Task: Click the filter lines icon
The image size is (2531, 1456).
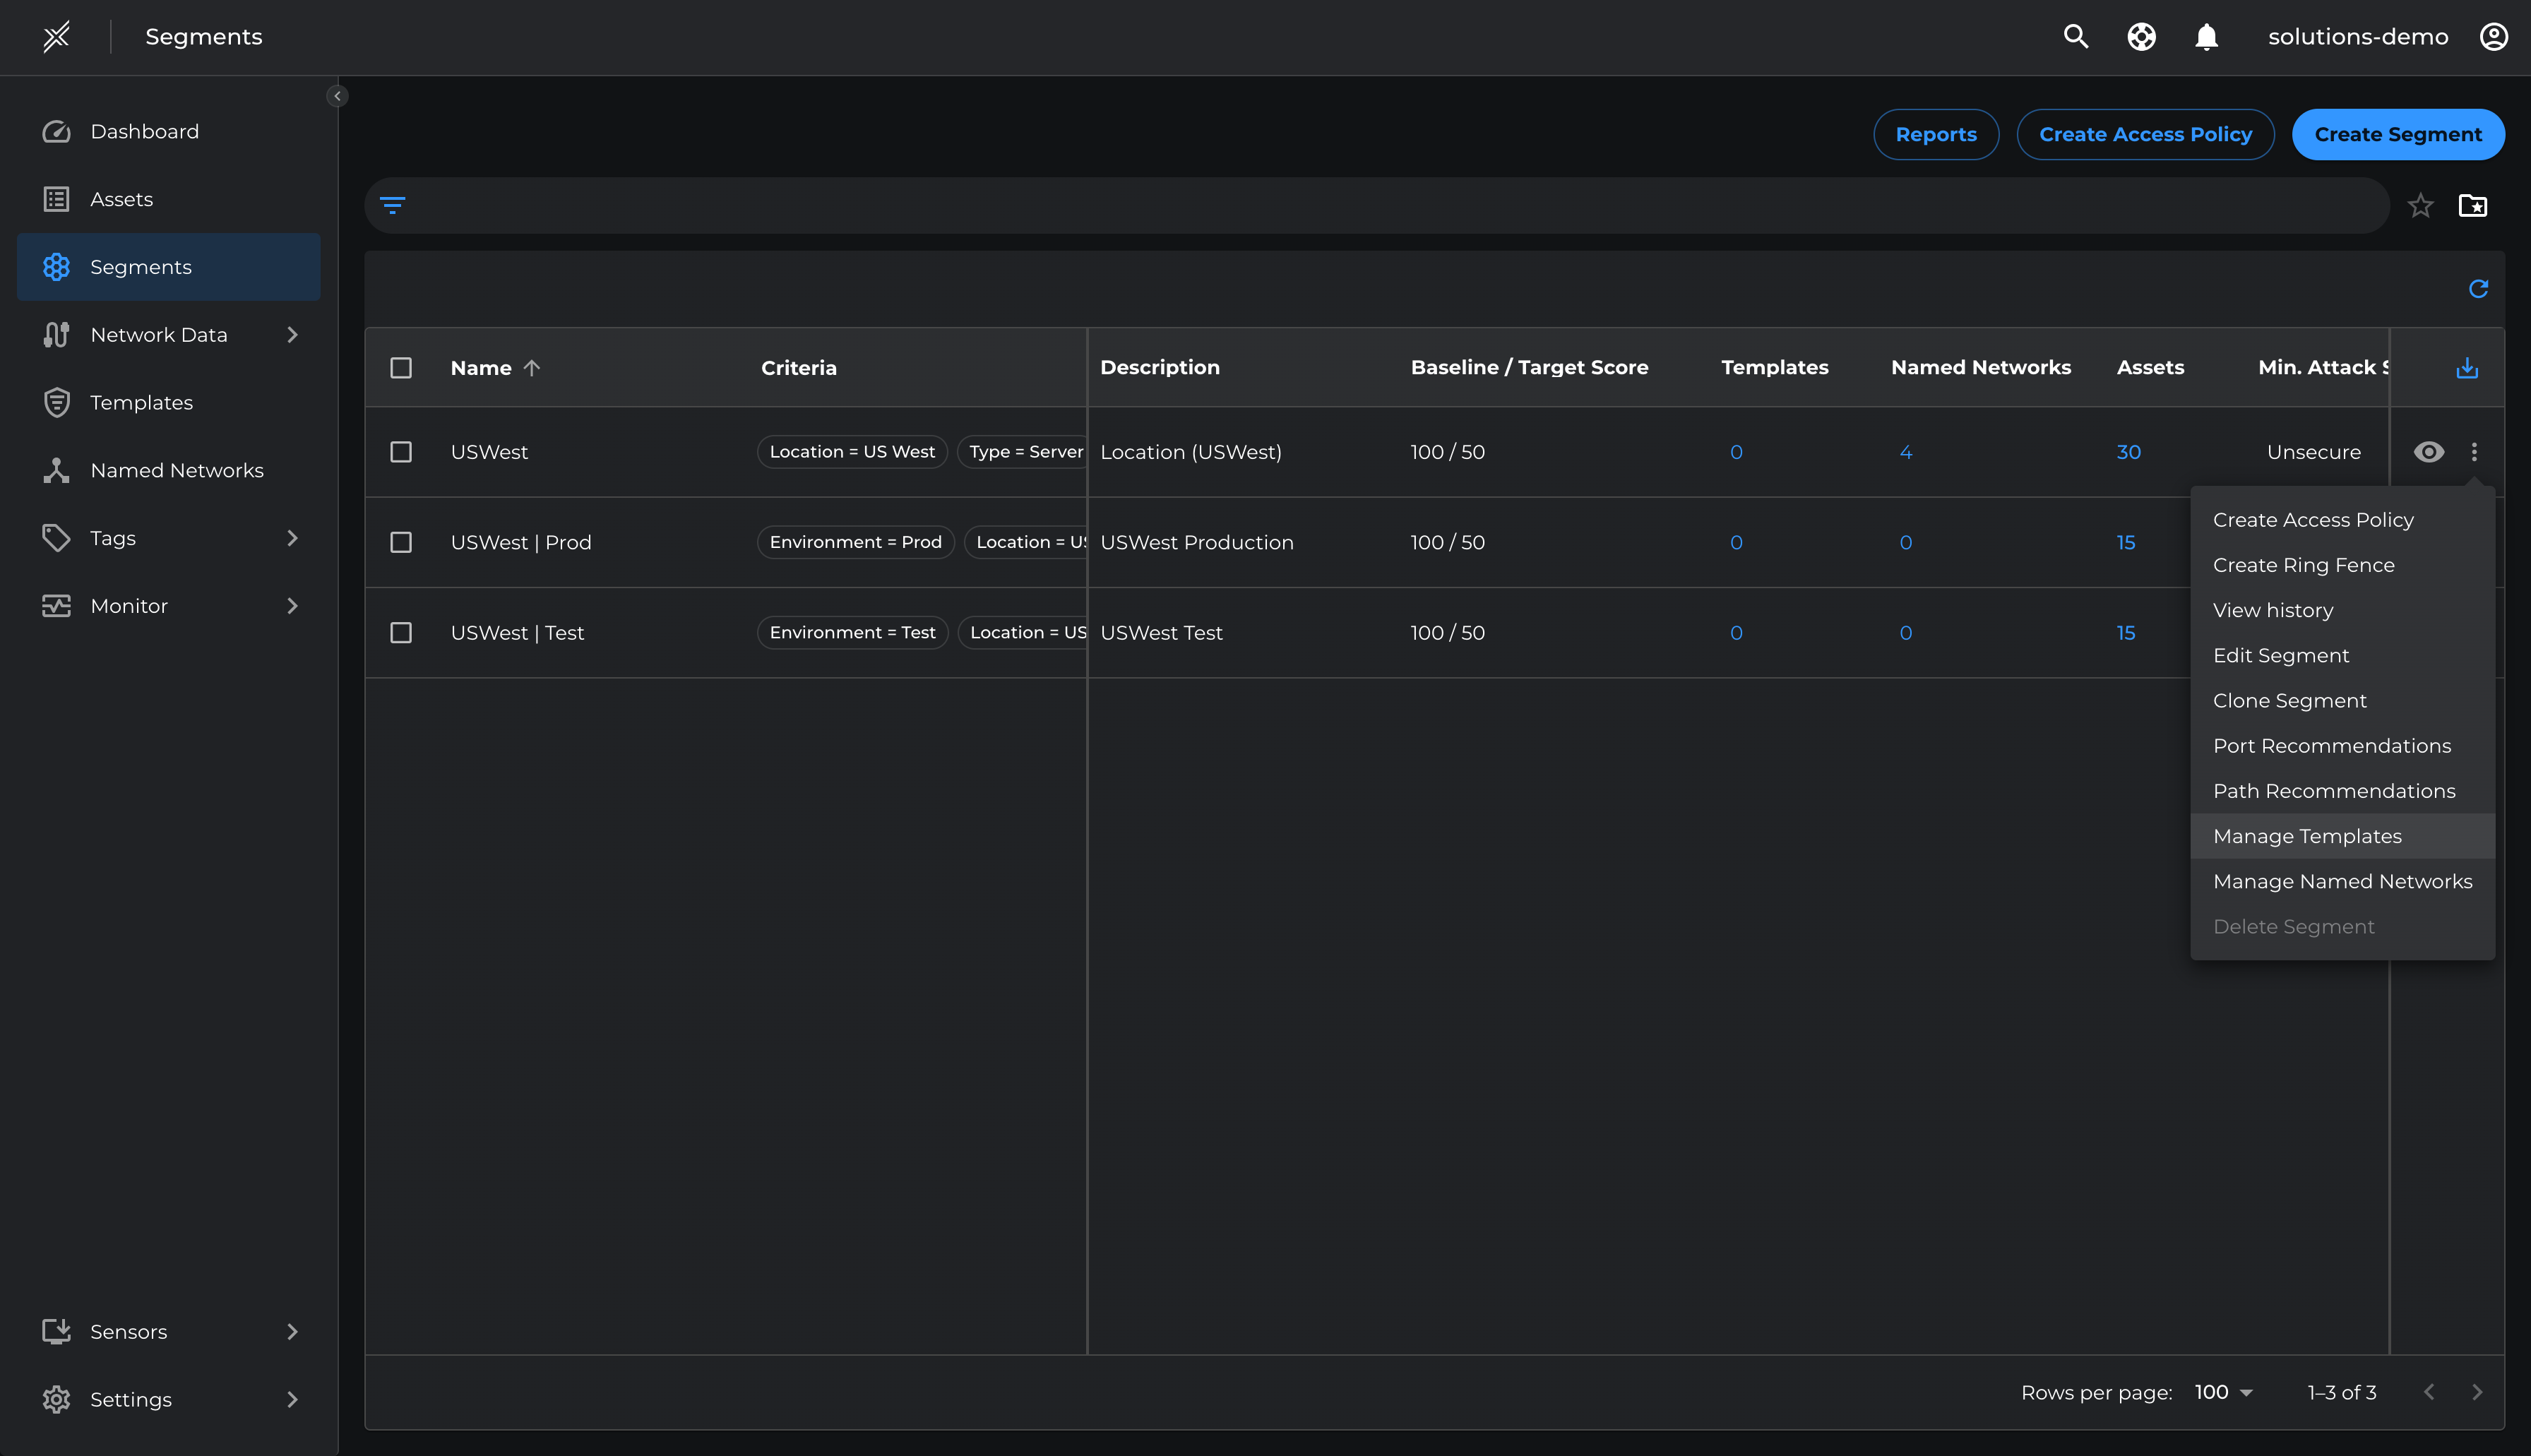Action: [392, 205]
